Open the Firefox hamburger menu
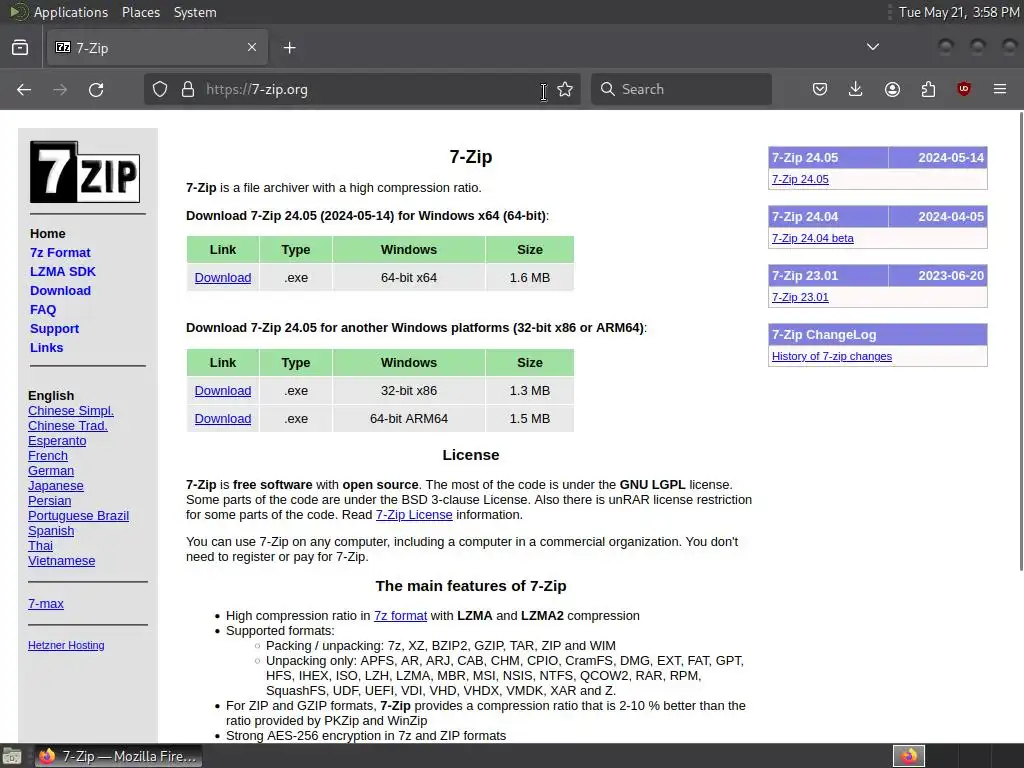Screen dimensions: 1024x768 coord(1000,89)
